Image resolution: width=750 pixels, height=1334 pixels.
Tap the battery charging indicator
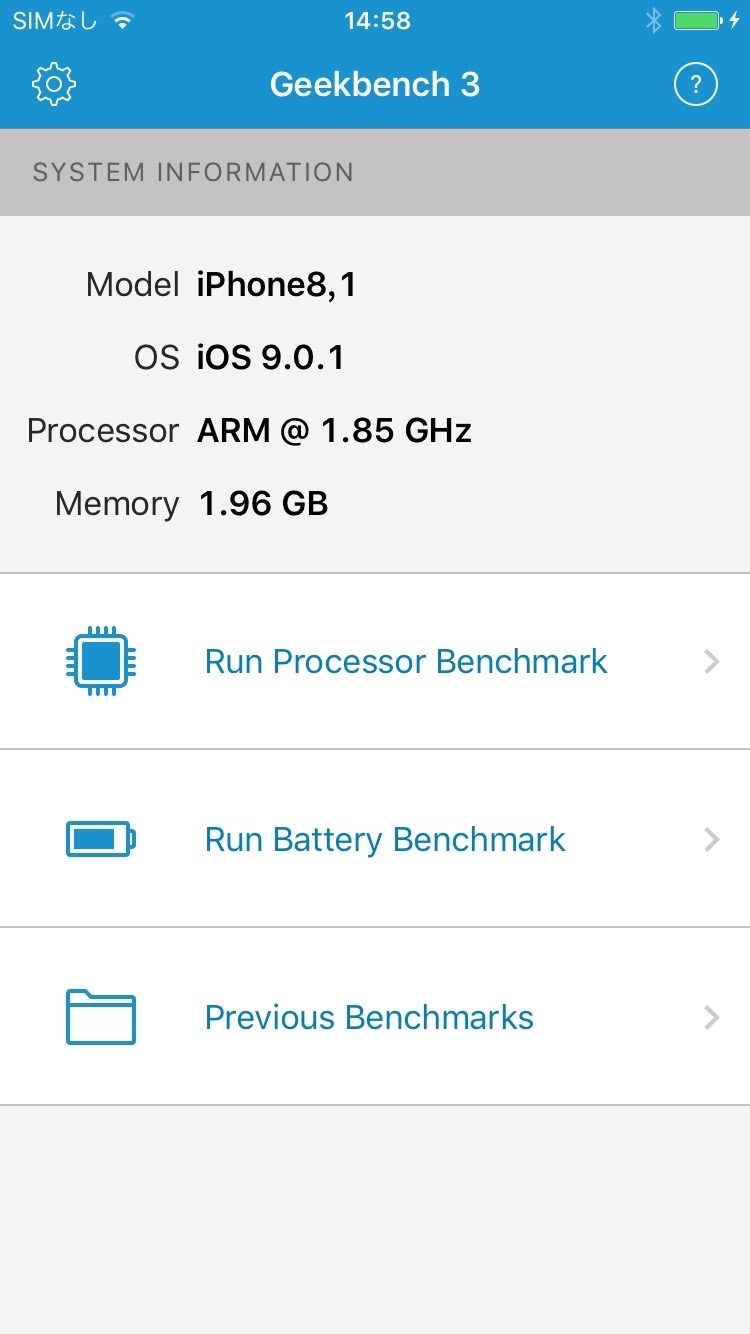(x=704, y=21)
